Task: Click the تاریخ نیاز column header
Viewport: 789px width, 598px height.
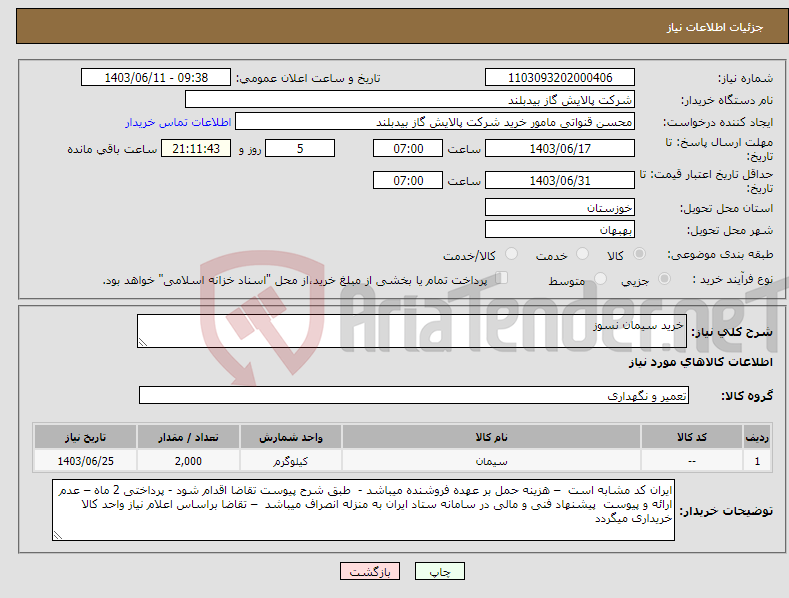Action: point(86,437)
